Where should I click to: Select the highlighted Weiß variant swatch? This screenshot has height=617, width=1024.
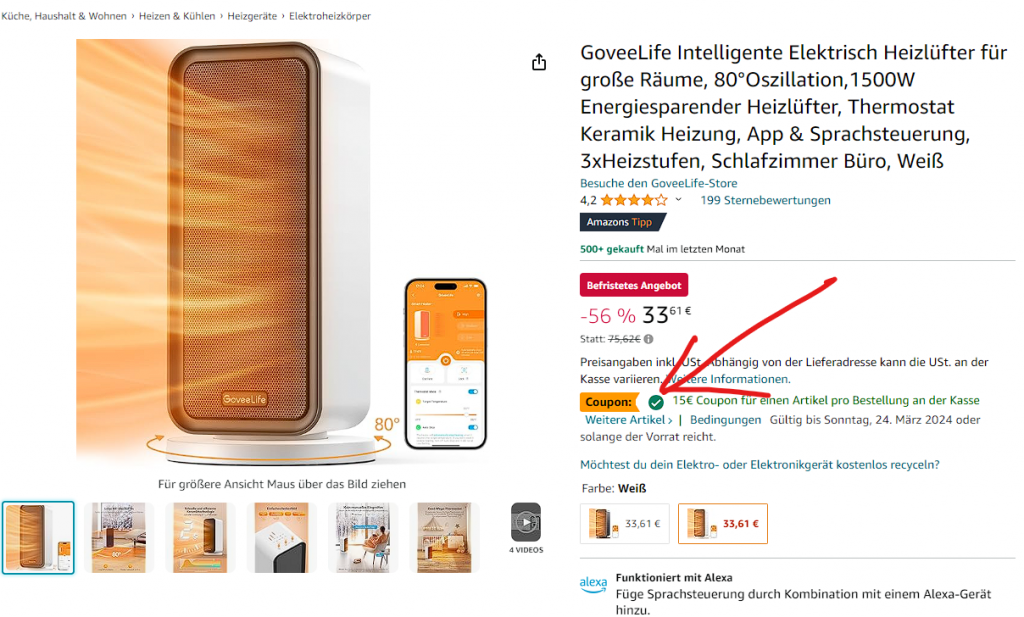coord(723,524)
